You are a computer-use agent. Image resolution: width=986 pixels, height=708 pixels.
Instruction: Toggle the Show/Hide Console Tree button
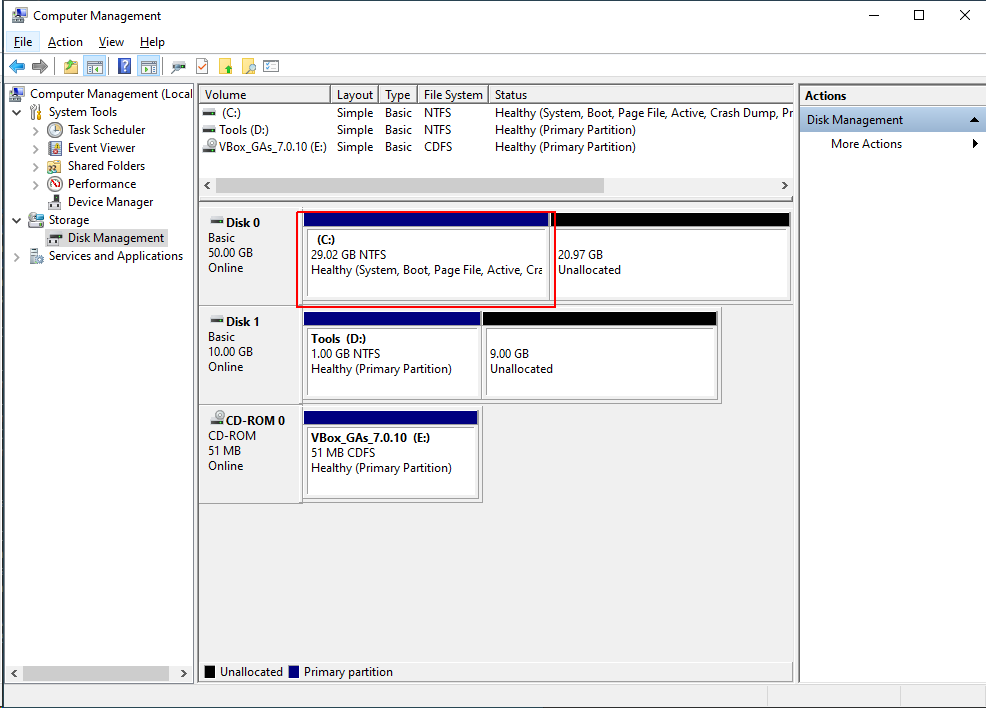(x=95, y=67)
